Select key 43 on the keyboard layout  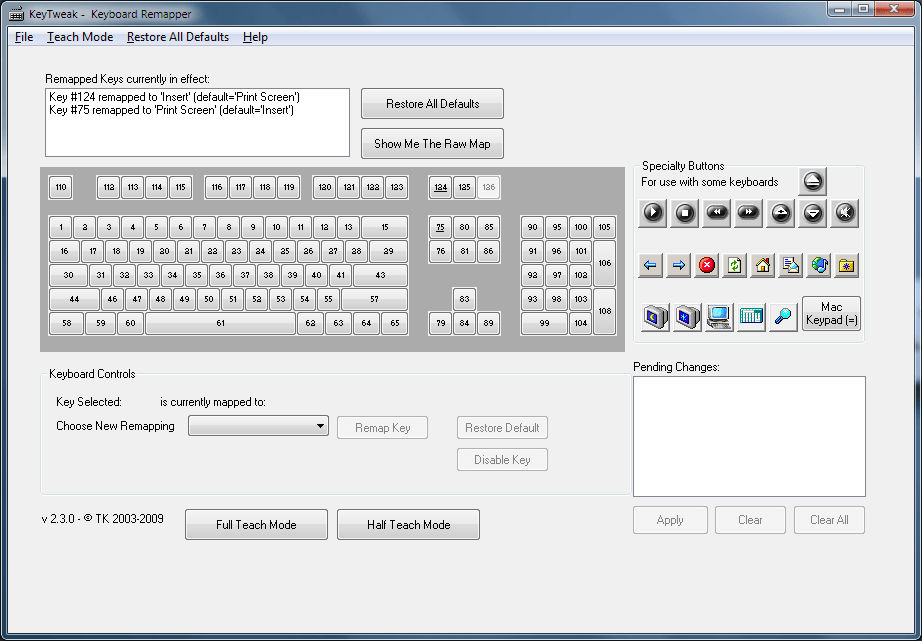[380, 275]
